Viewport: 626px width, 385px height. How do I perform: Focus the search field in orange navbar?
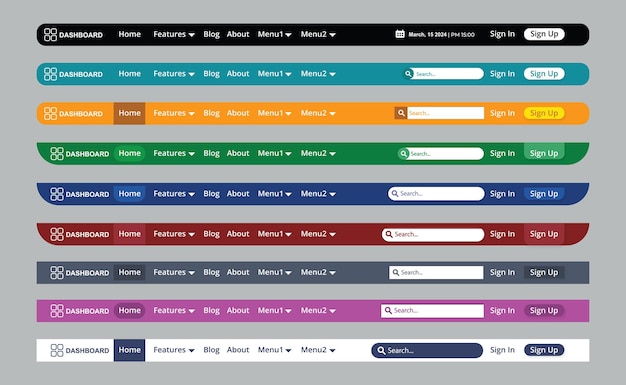pyautogui.click(x=446, y=113)
